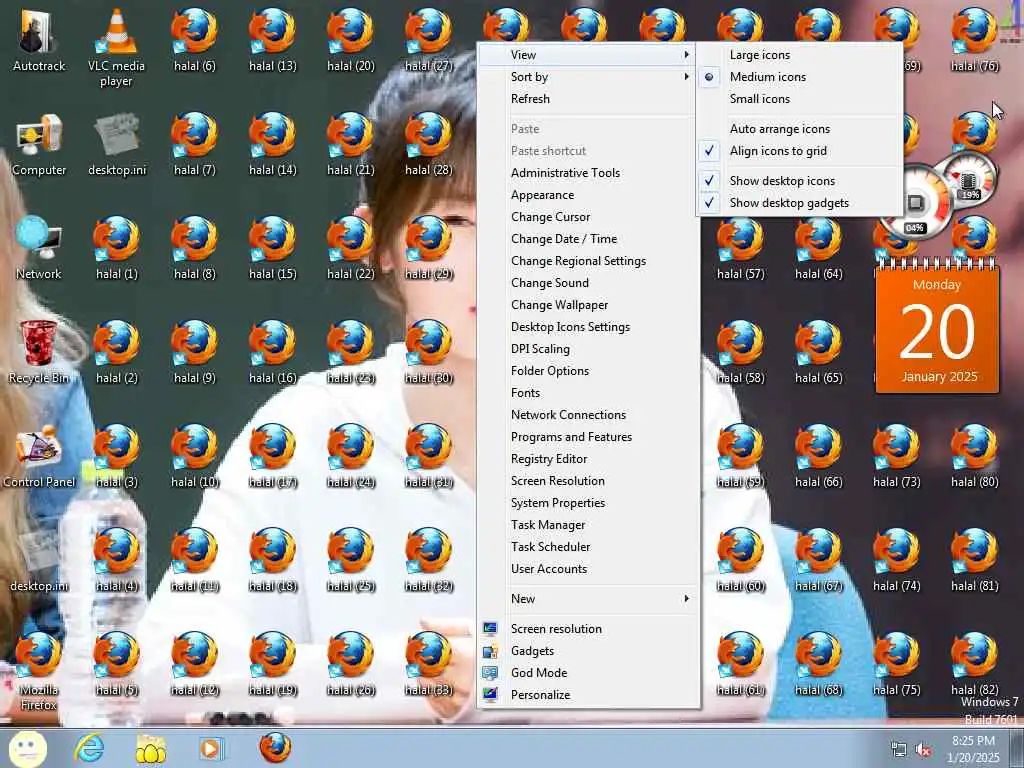This screenshot has width=1024, height=768.
Task: Select the halal (22) shortcut icon
Action: coord(351,248)
